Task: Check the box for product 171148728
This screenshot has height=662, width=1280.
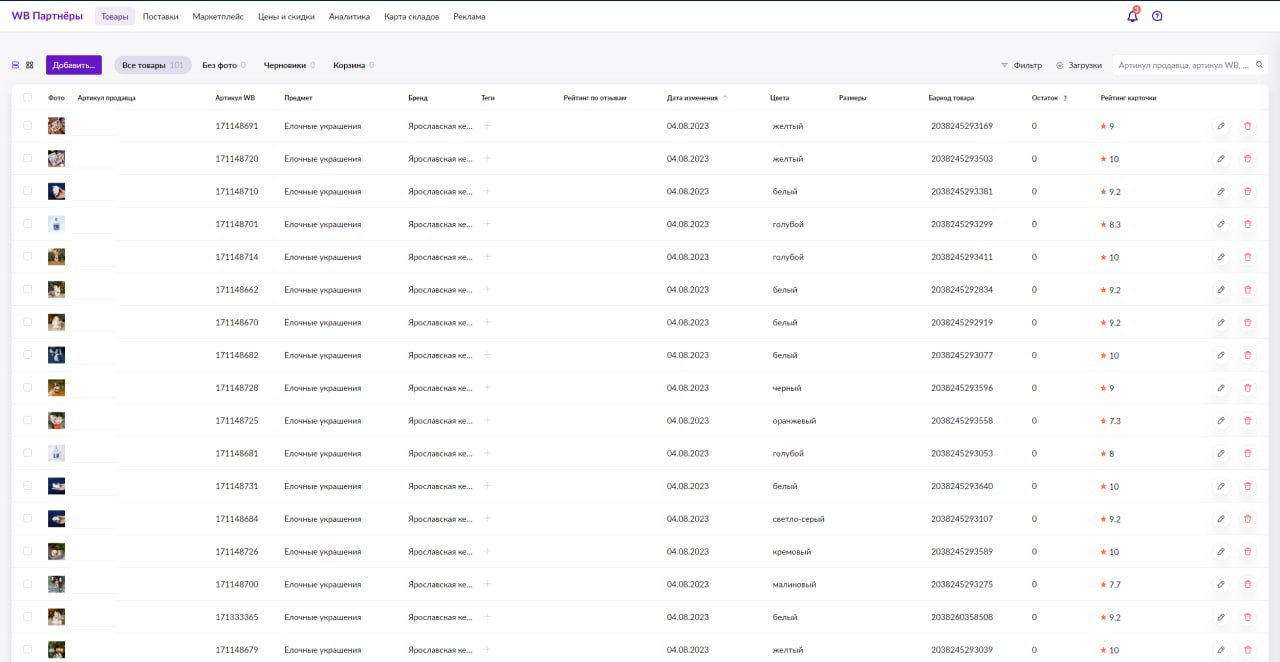Action: (27, 388)
